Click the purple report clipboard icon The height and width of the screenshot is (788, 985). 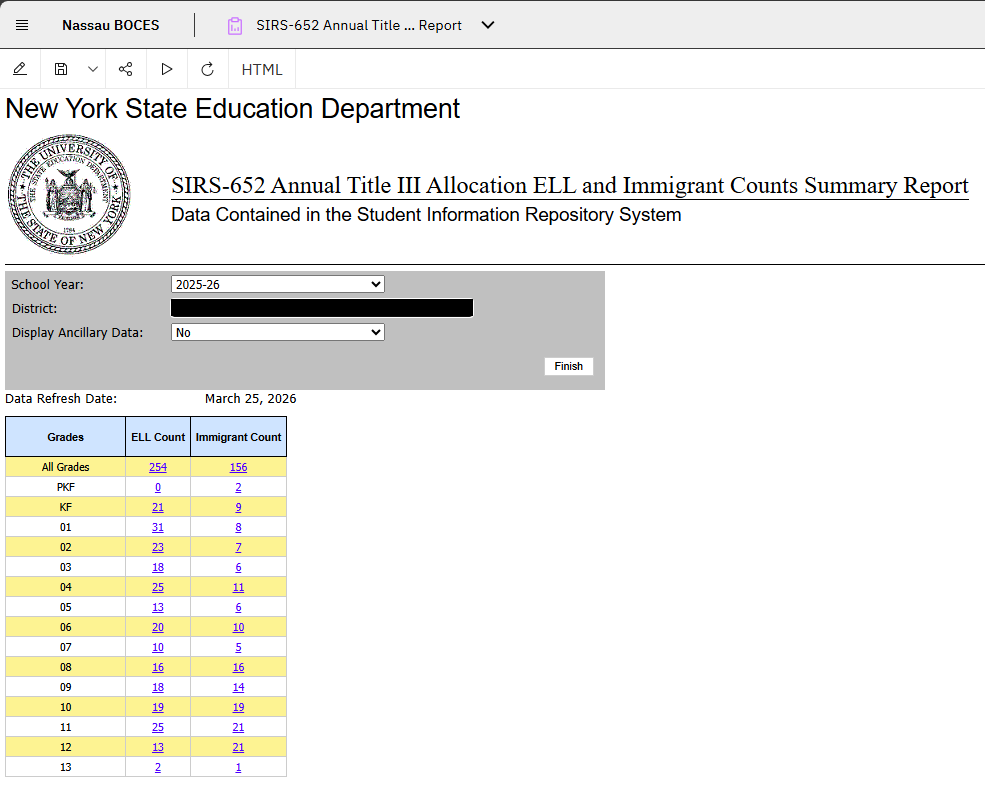pos(235,26)
